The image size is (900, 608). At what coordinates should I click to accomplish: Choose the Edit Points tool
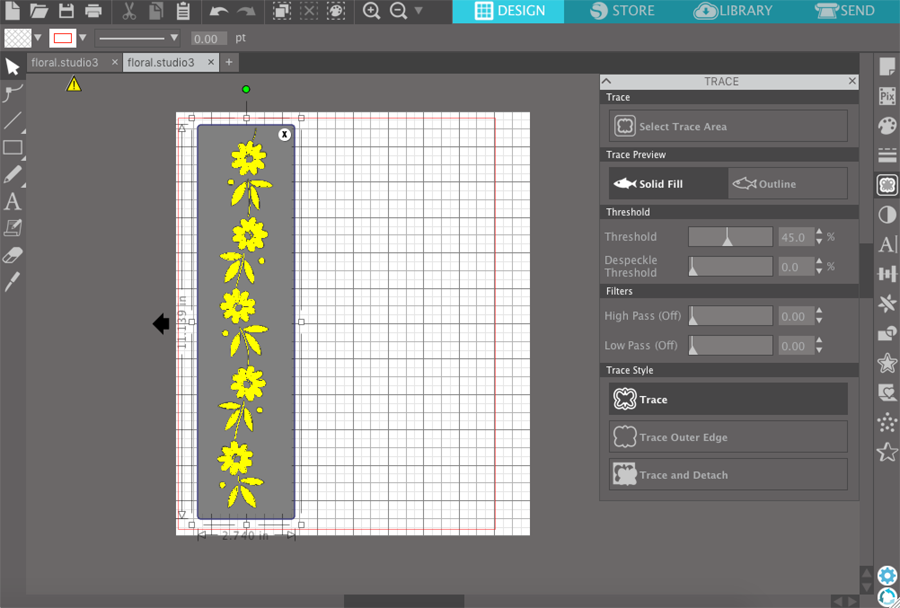[x=12, y=93]
